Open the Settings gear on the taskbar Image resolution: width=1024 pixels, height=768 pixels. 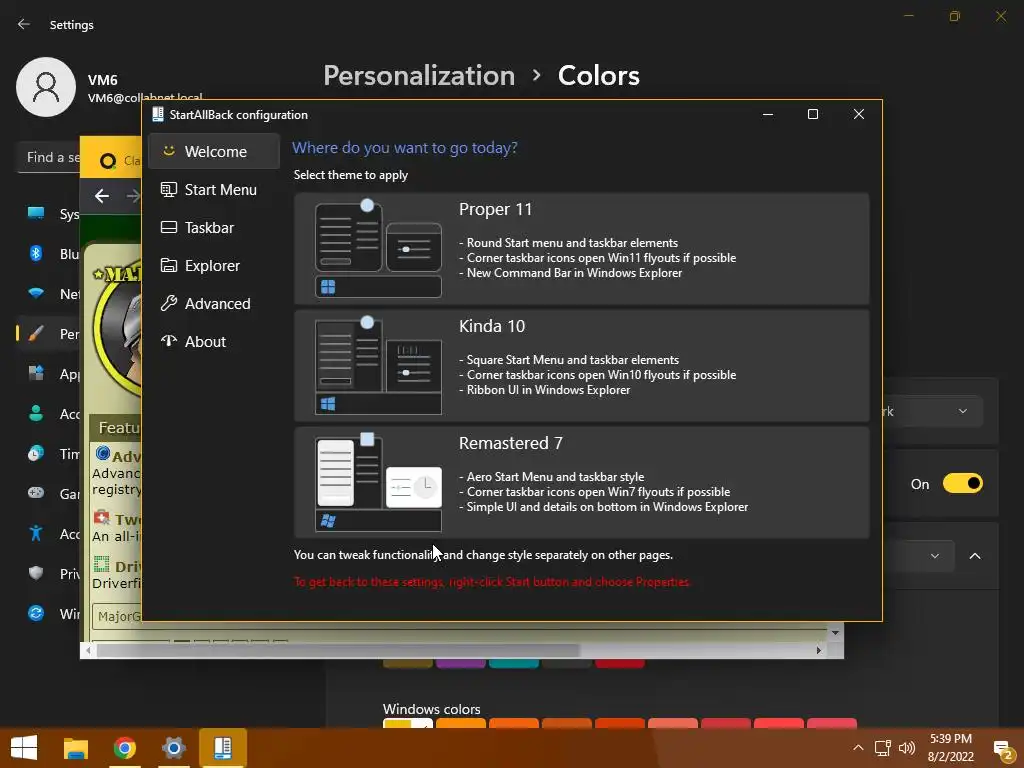174,748
